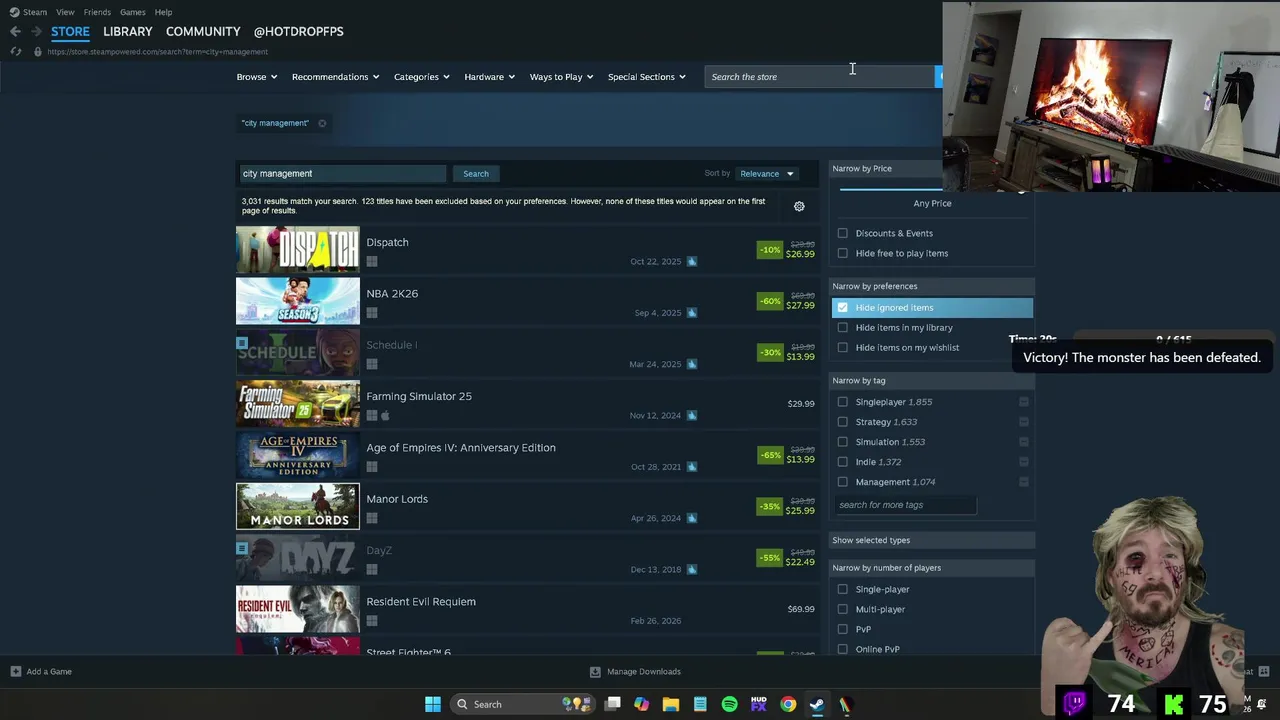This screenshot has width=1280, height=720.
Task: Expand the Categories menu
Action: pos(421,77)
